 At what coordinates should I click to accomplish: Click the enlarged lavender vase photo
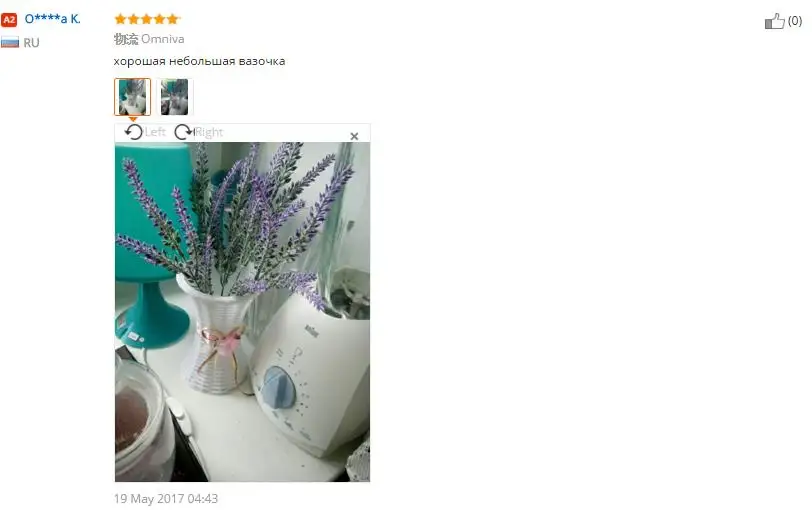tap(242, 312)
